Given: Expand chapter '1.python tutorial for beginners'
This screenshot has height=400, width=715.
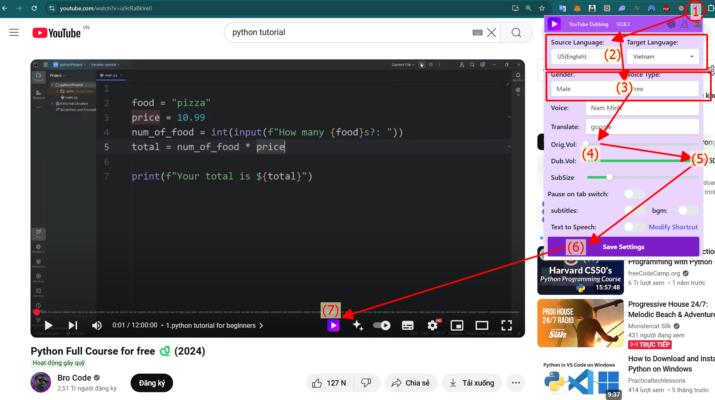Looking at the screenshot, I should (214, 325).
